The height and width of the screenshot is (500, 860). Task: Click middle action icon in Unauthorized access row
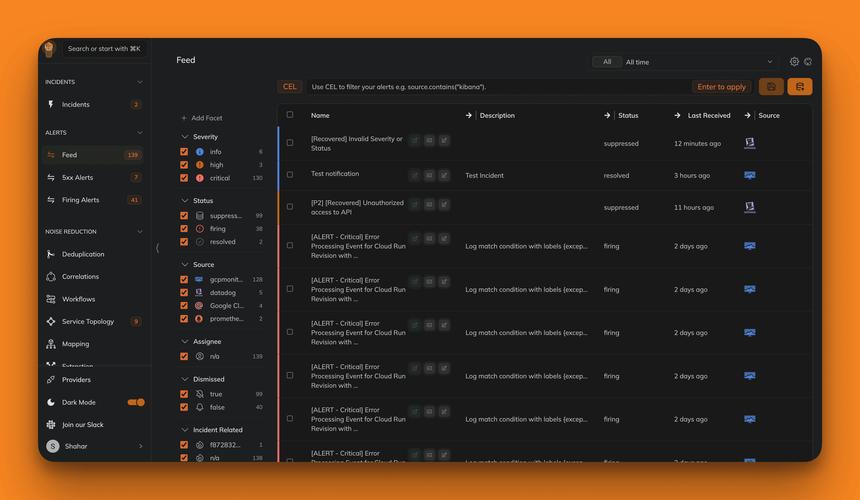pos(429,204)
